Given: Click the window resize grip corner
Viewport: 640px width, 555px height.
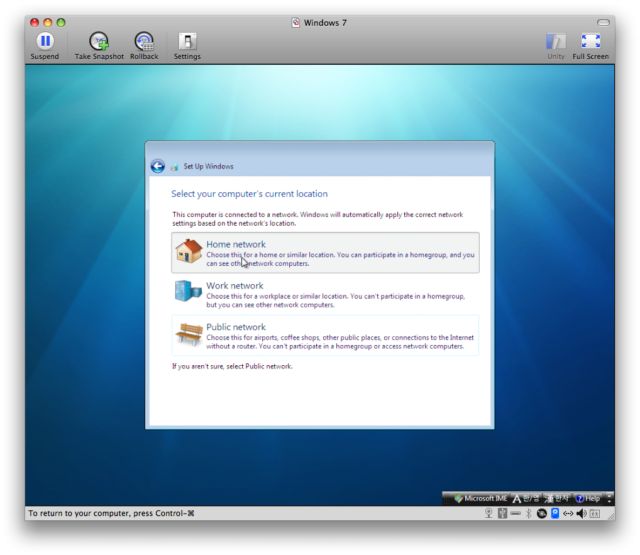Looking at the screenshot, I should click(611, 515).
